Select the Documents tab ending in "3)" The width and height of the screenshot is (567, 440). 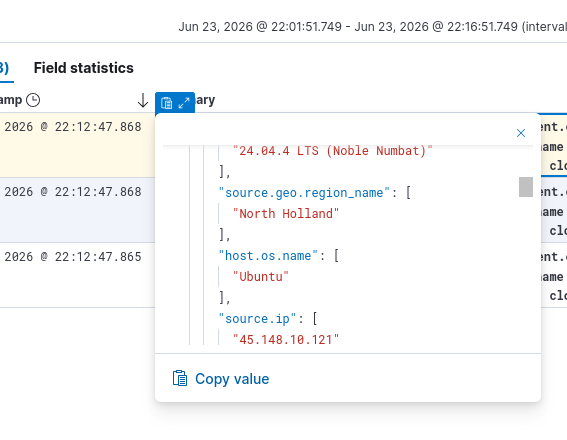[x=4, y=68]
